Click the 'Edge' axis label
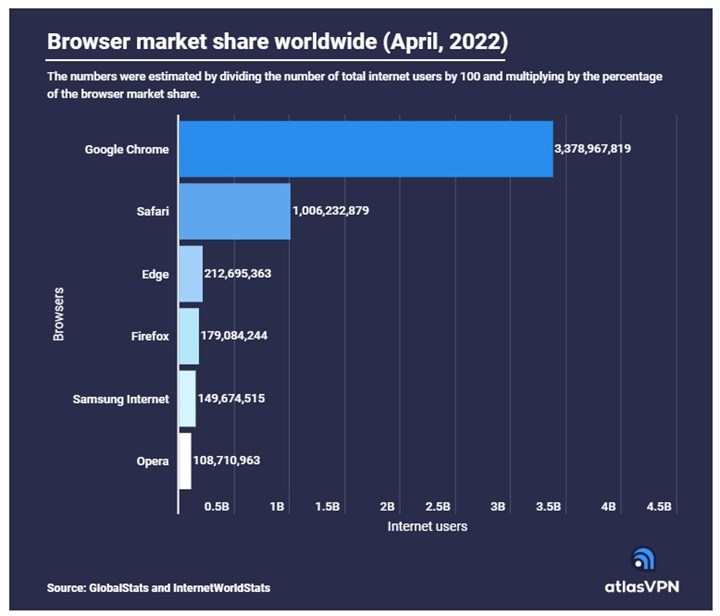Screen dimensions: 720x616 click(155, 274)
